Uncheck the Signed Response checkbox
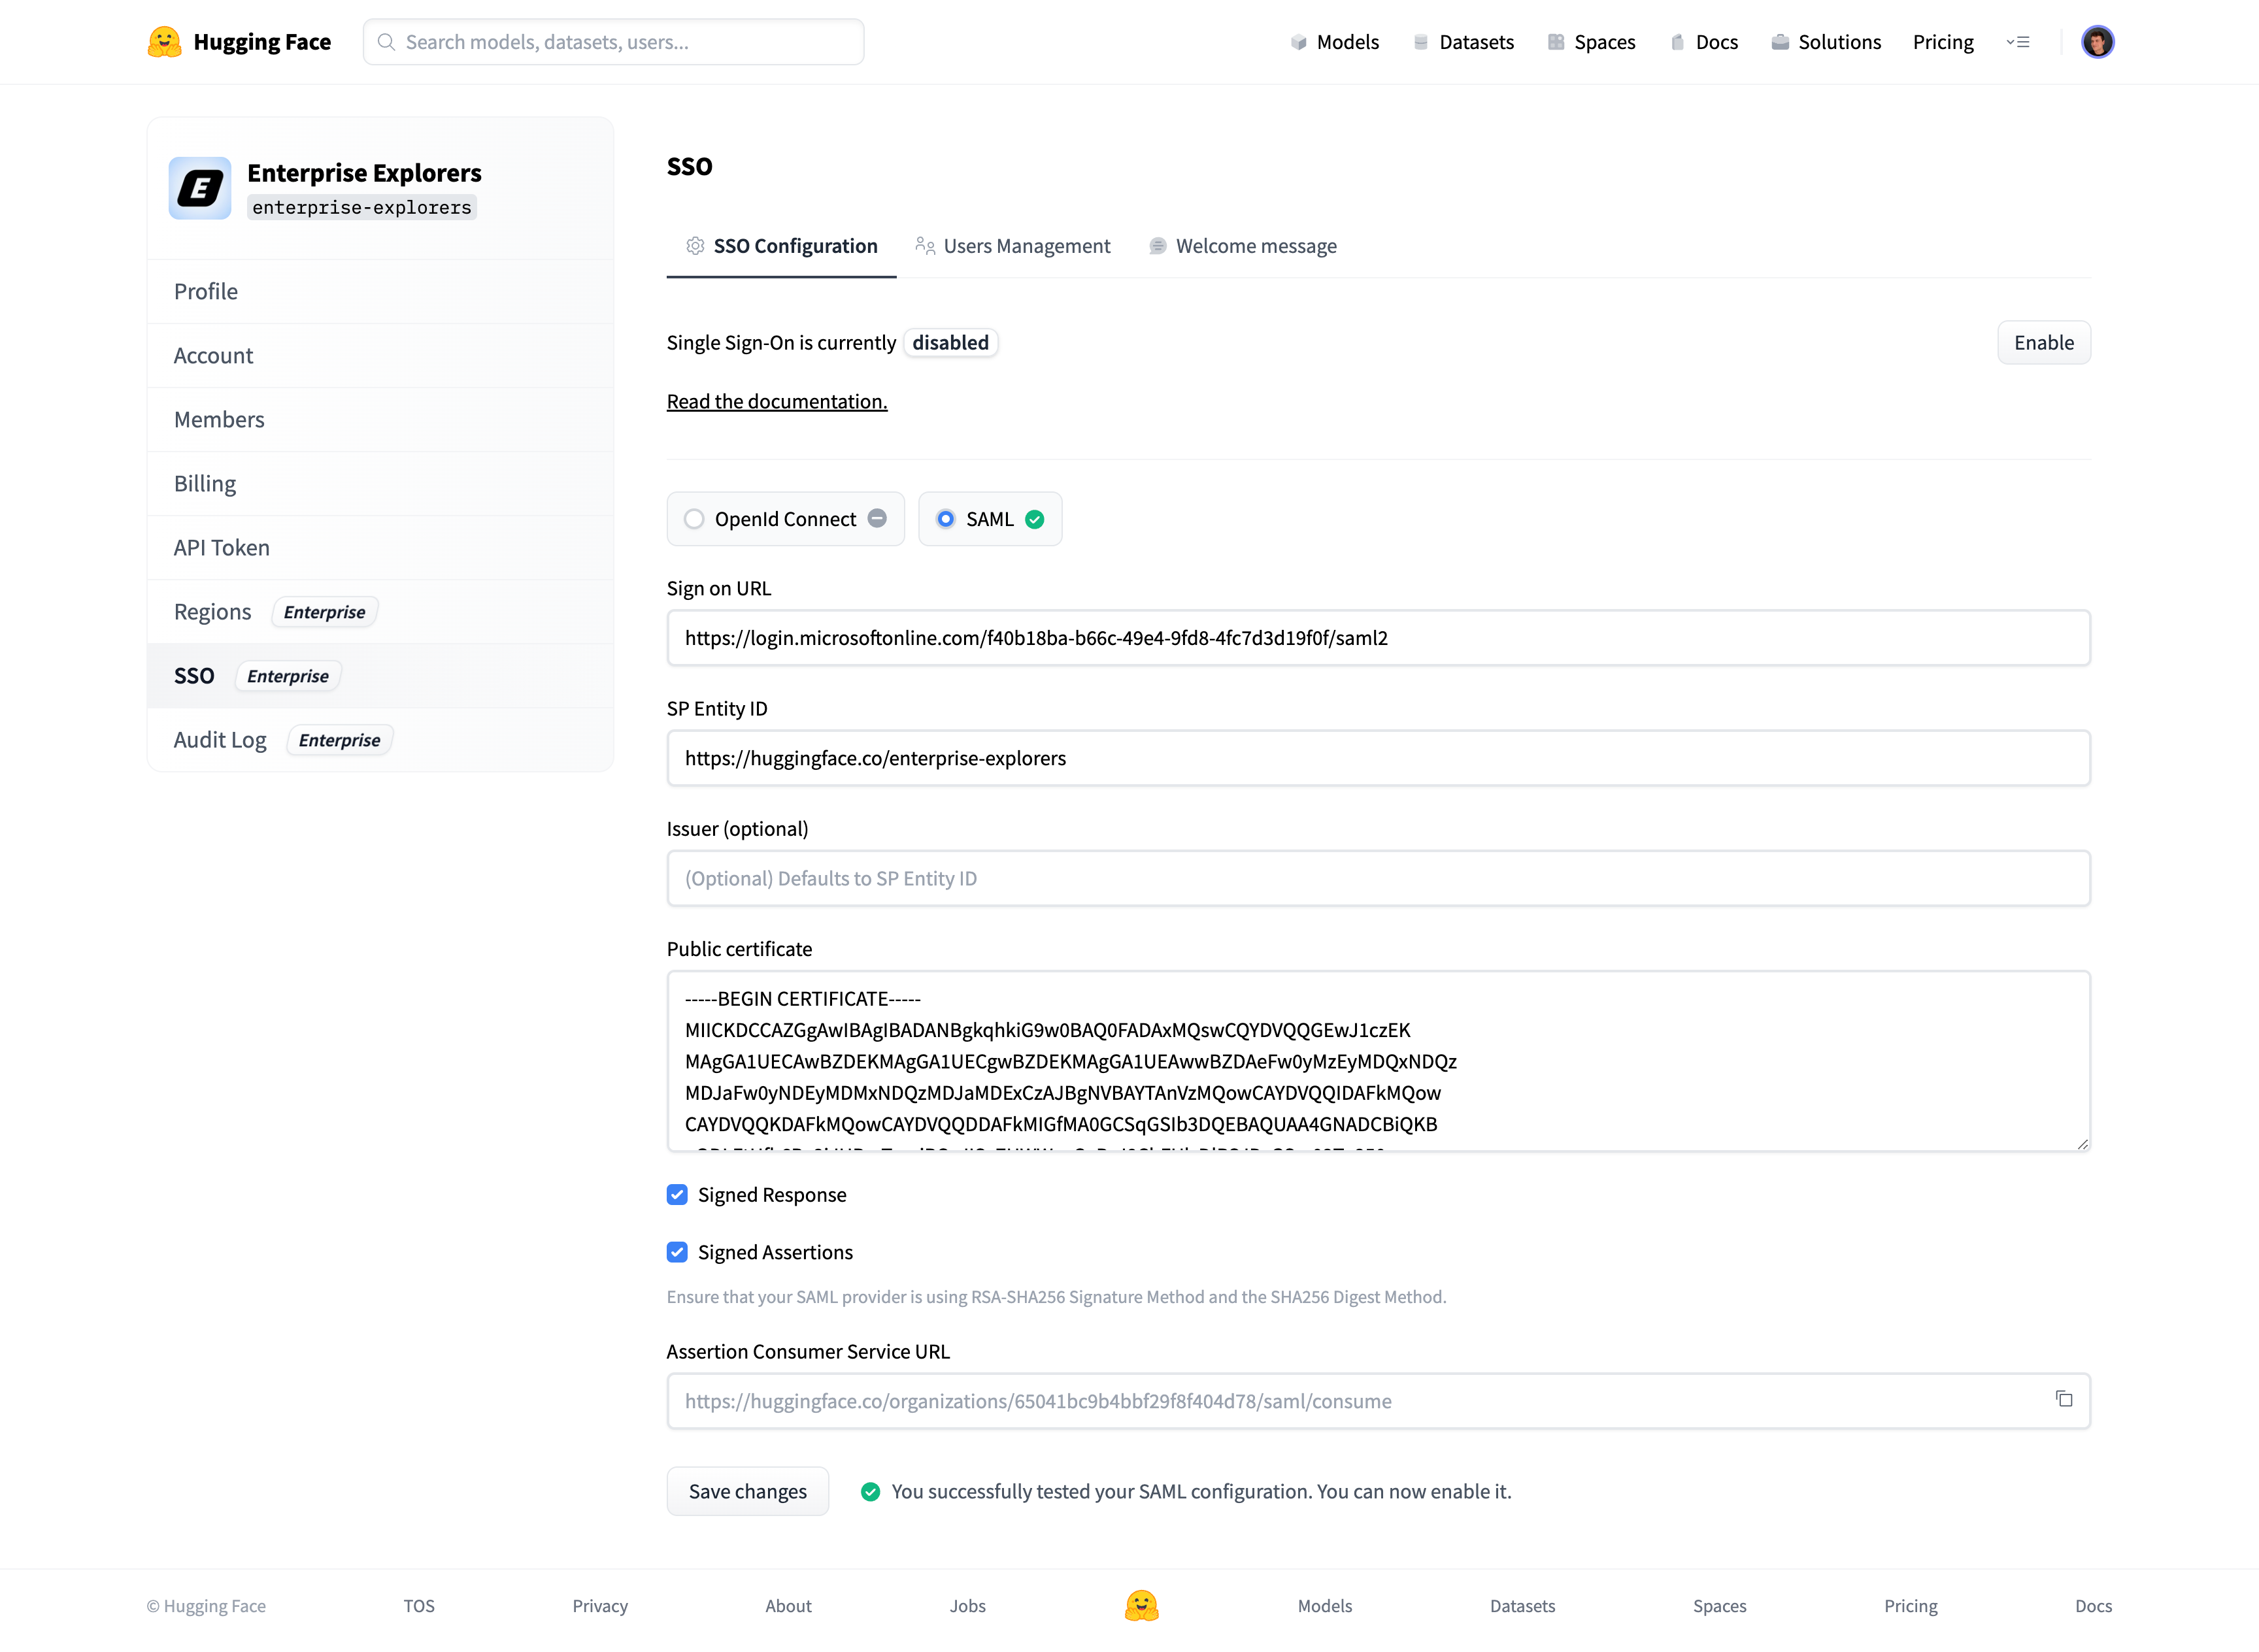2259x1652 pixels. 677,1195
